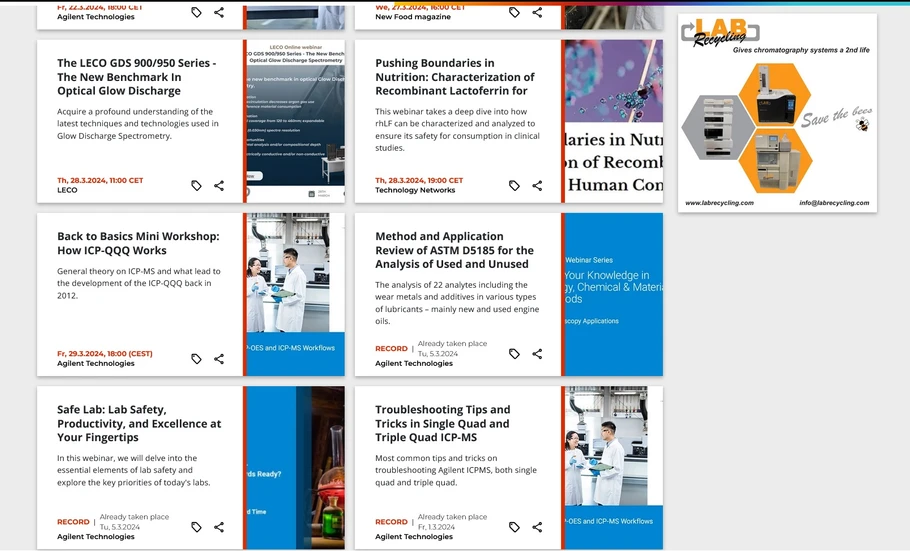Open Troubleshooting Tips and Tricks title
This screenshot has height=551, width=910.
tap(442, 423)
